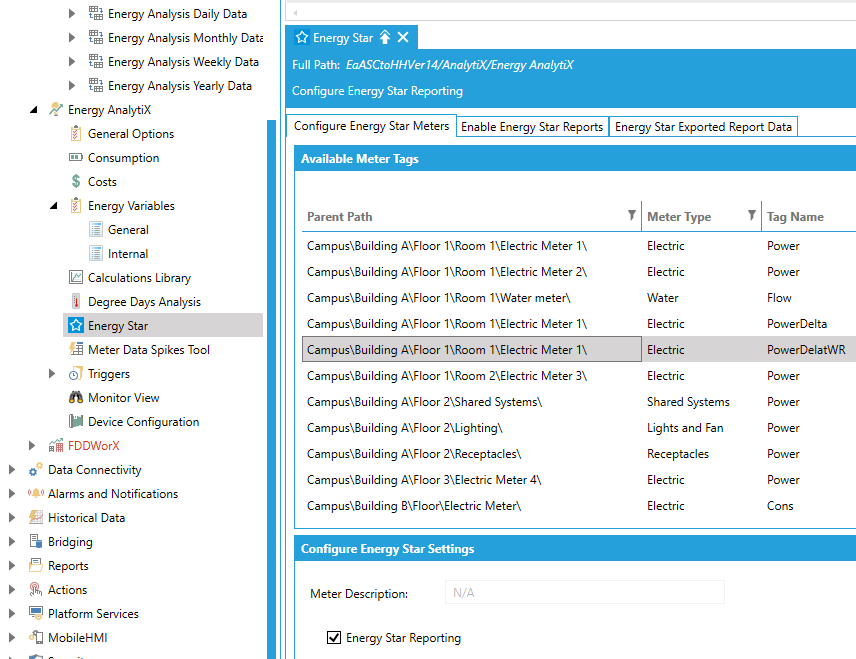The height and width of the screenshot is (659, 856).
Task: Click the Meter Description input field
Action: tap(584, 593)
